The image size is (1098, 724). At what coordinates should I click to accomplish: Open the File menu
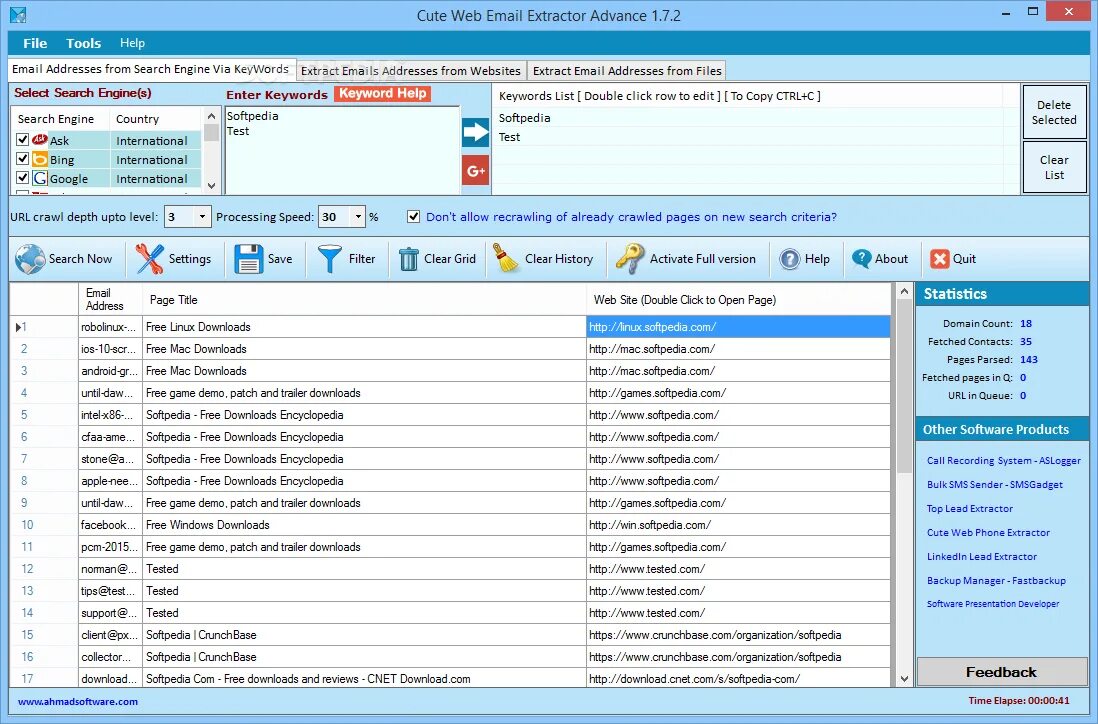pyautogui.click(x=35, y=43)
